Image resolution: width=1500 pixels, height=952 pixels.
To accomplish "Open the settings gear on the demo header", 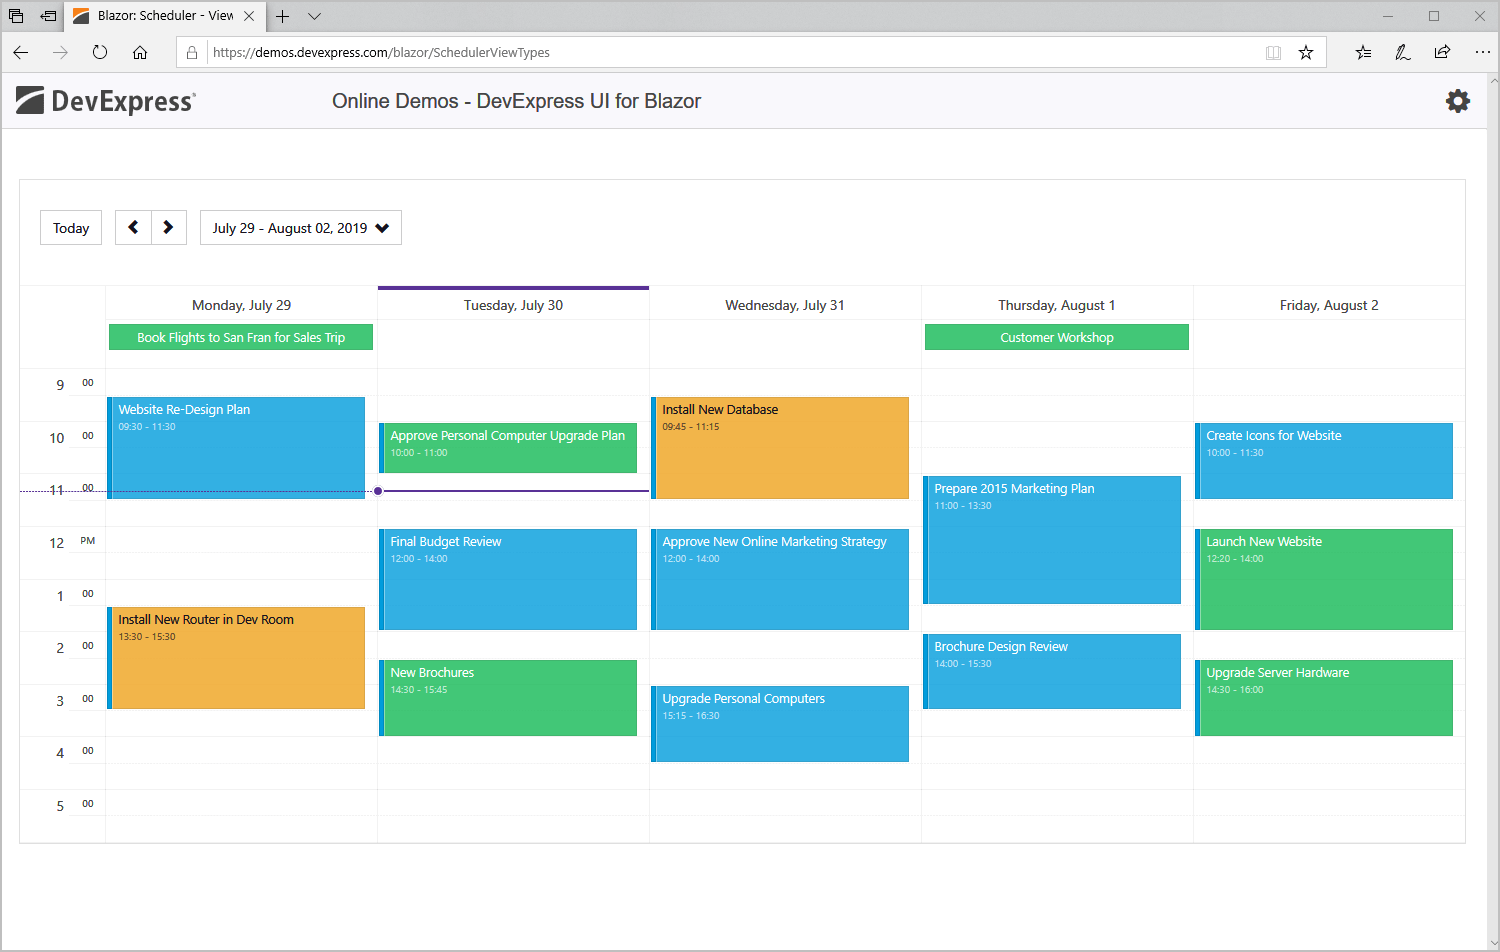I will [x=1458, y=100].
